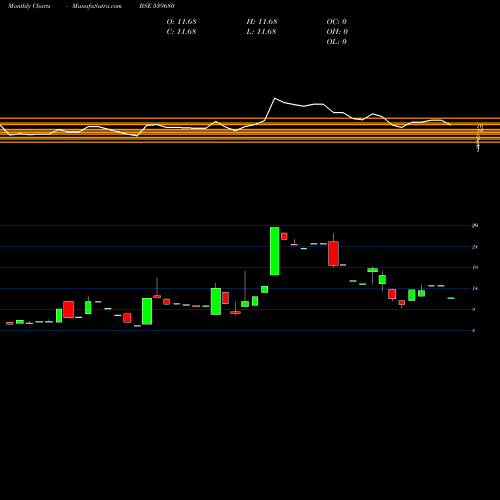
Task: Open the MunafaSutra.com link in header
Action: tap(97, 6)
